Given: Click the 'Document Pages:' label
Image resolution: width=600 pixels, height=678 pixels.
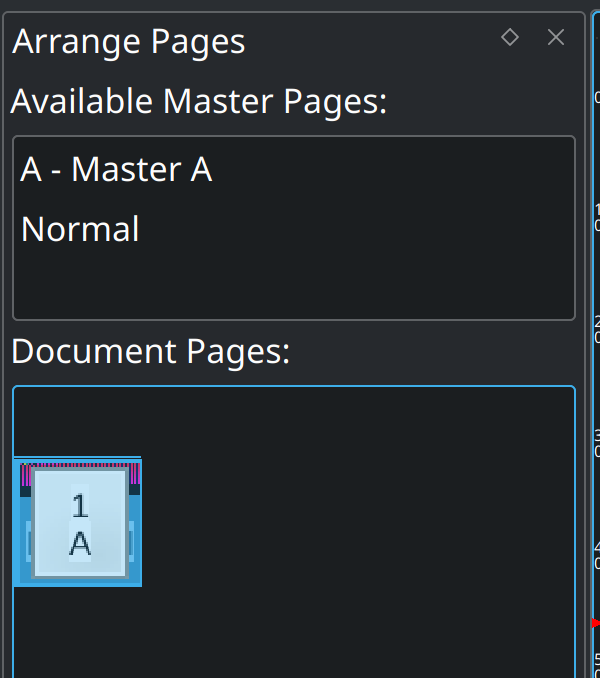Looking at the screenshot, I should click(x=151, y=351).
